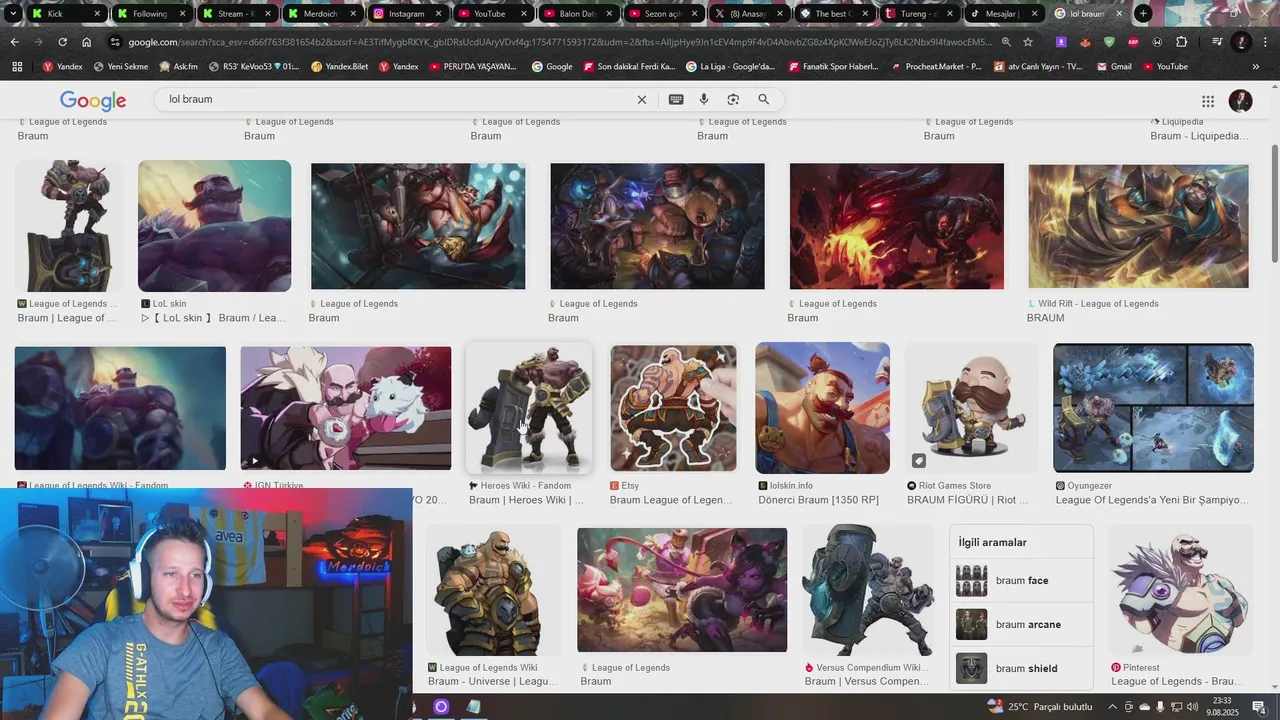Click the magnifier search button
1280x720 pixels.
764,99
